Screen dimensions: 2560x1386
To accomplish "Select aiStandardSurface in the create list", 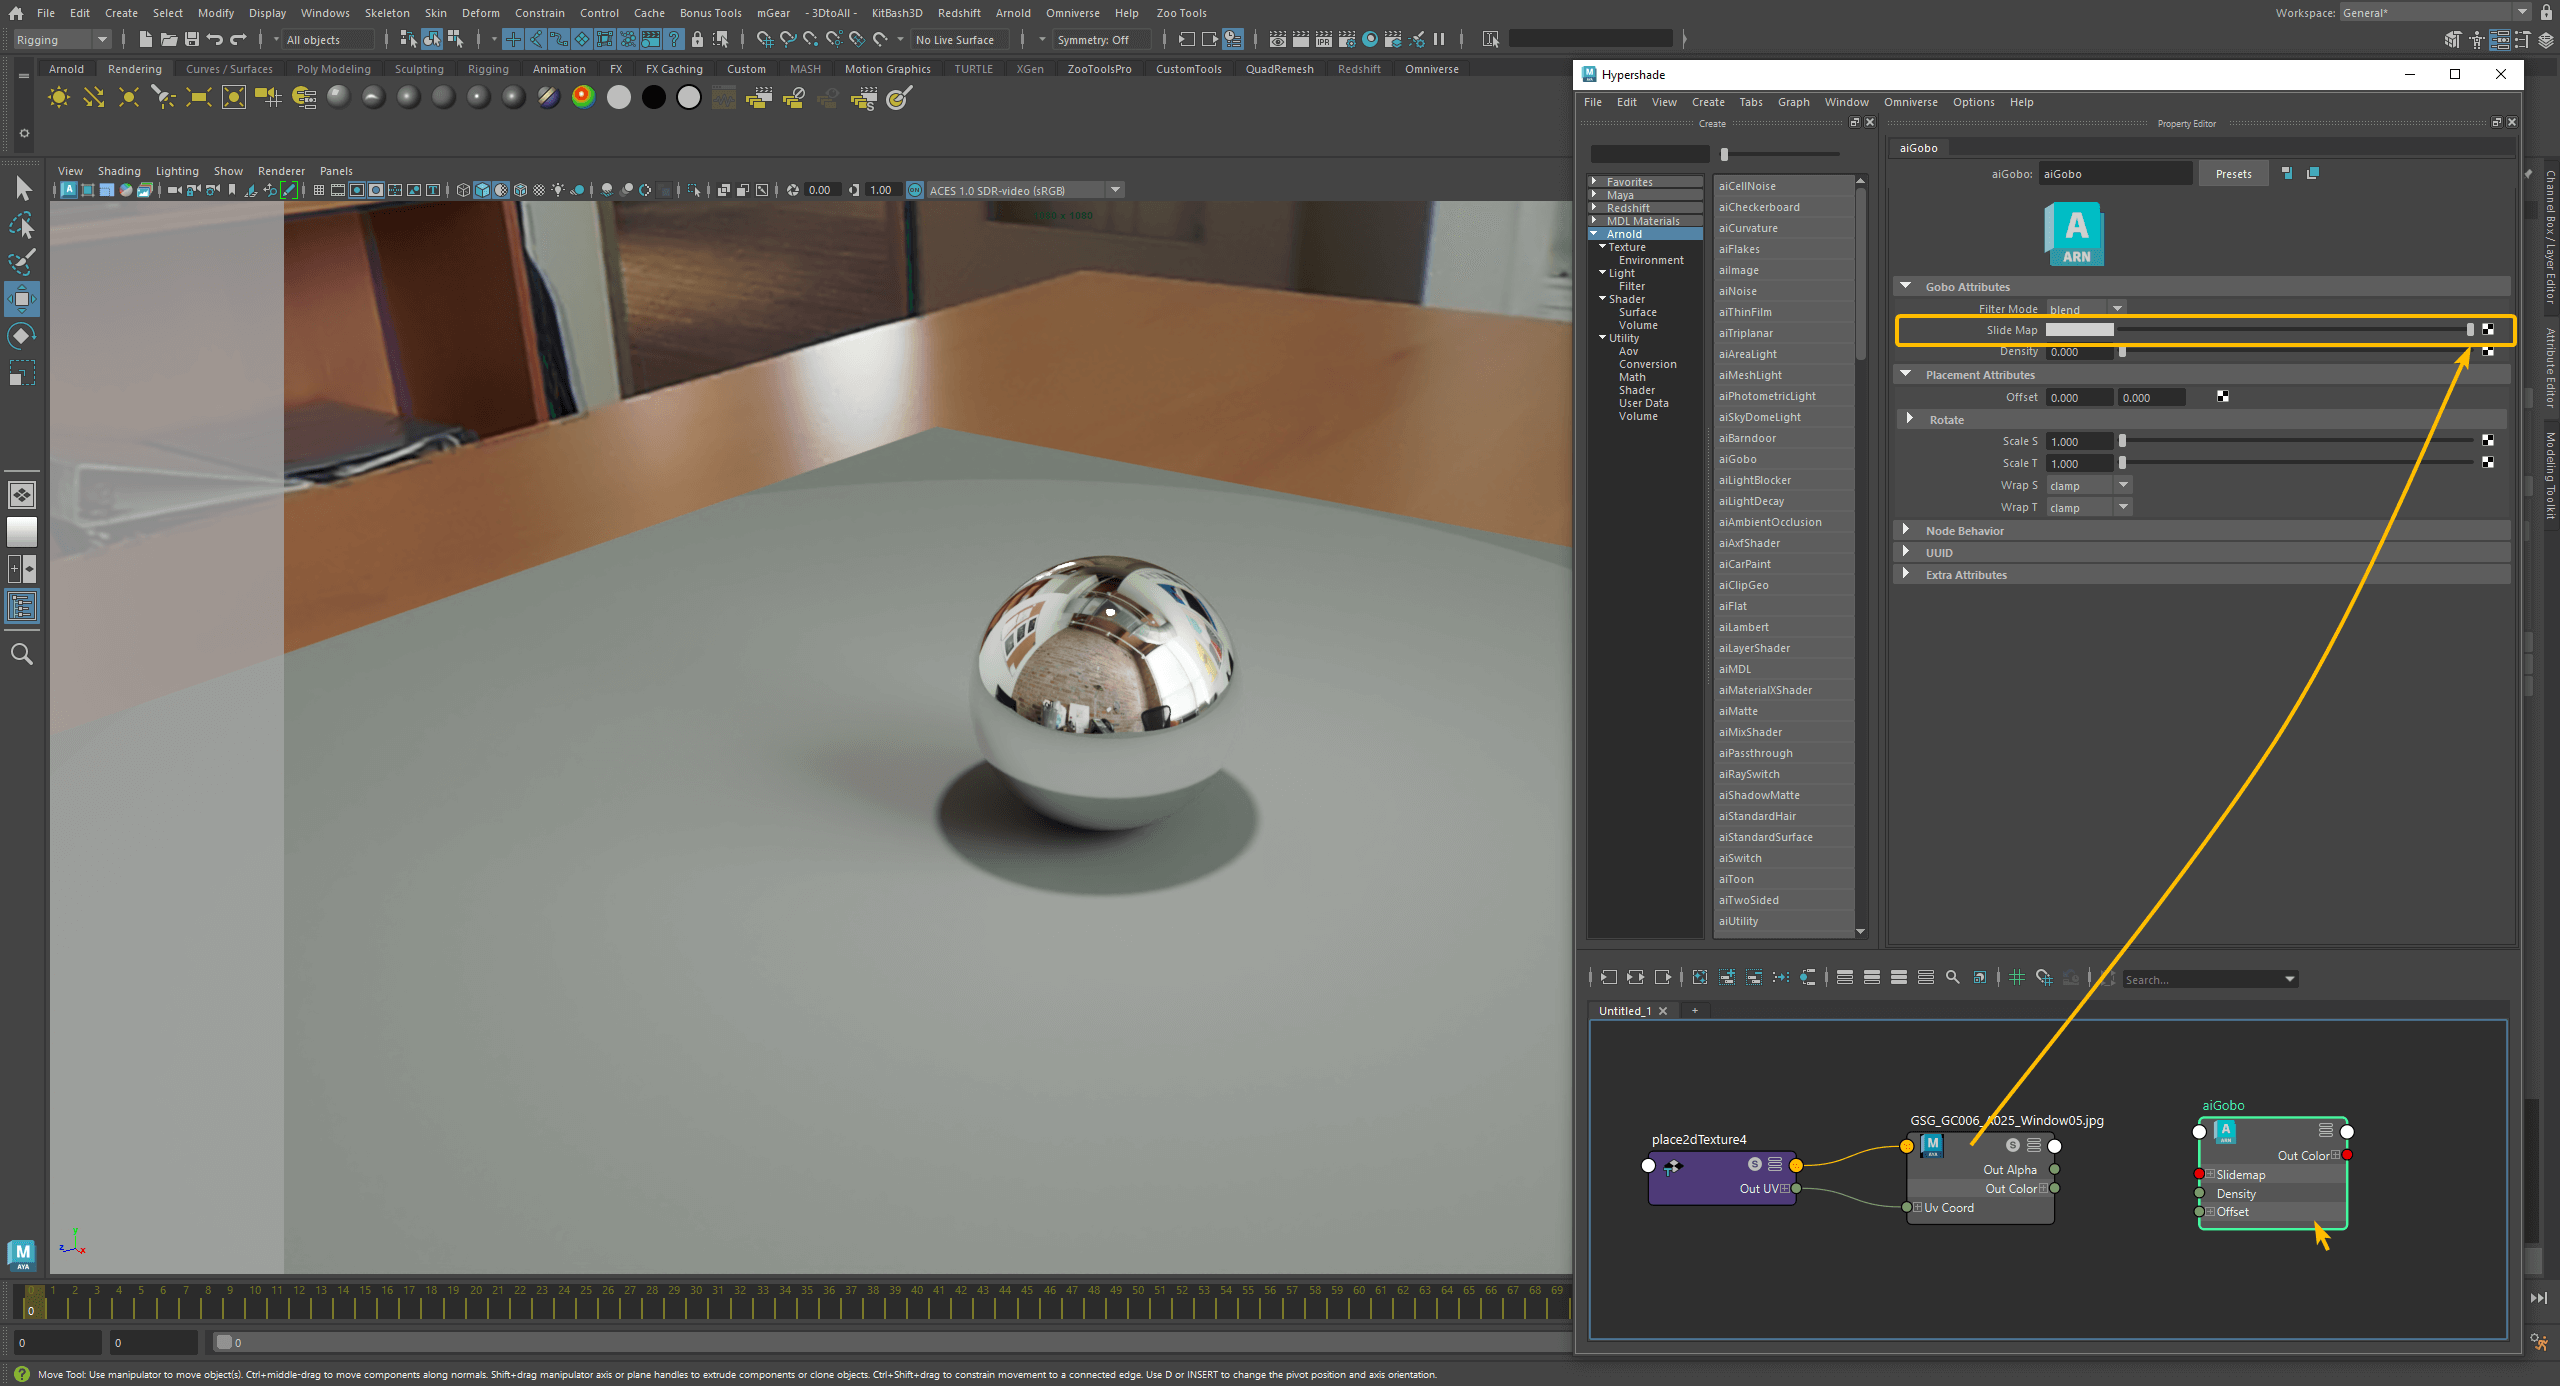I will [x=1765, y=837].
